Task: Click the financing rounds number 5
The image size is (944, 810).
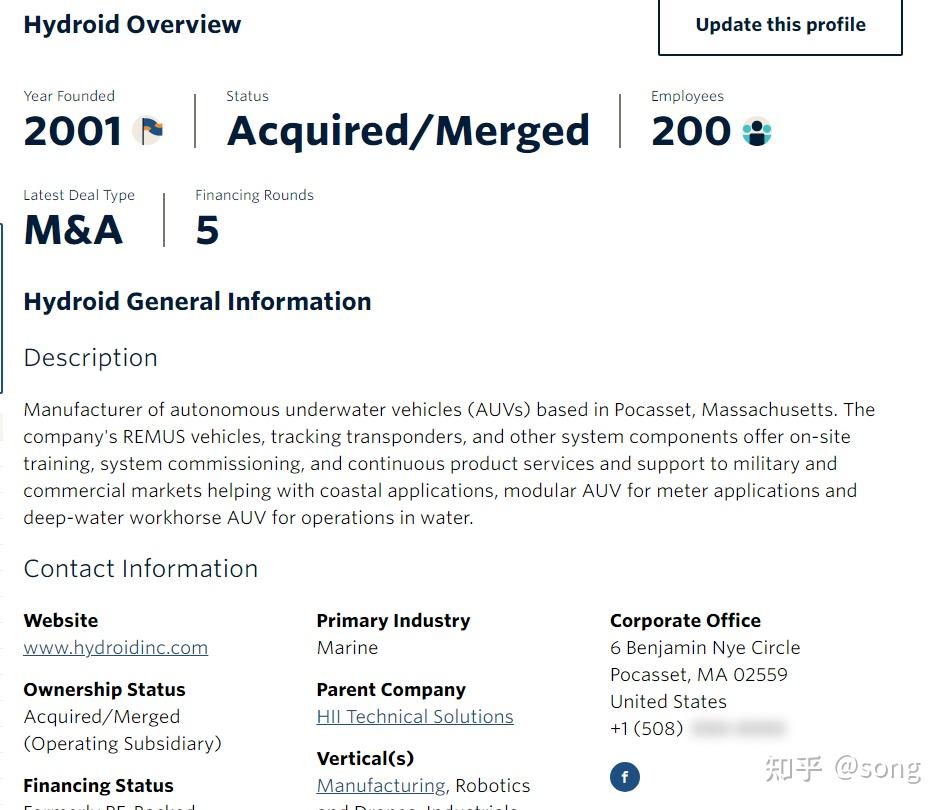Action: (207, 230)
